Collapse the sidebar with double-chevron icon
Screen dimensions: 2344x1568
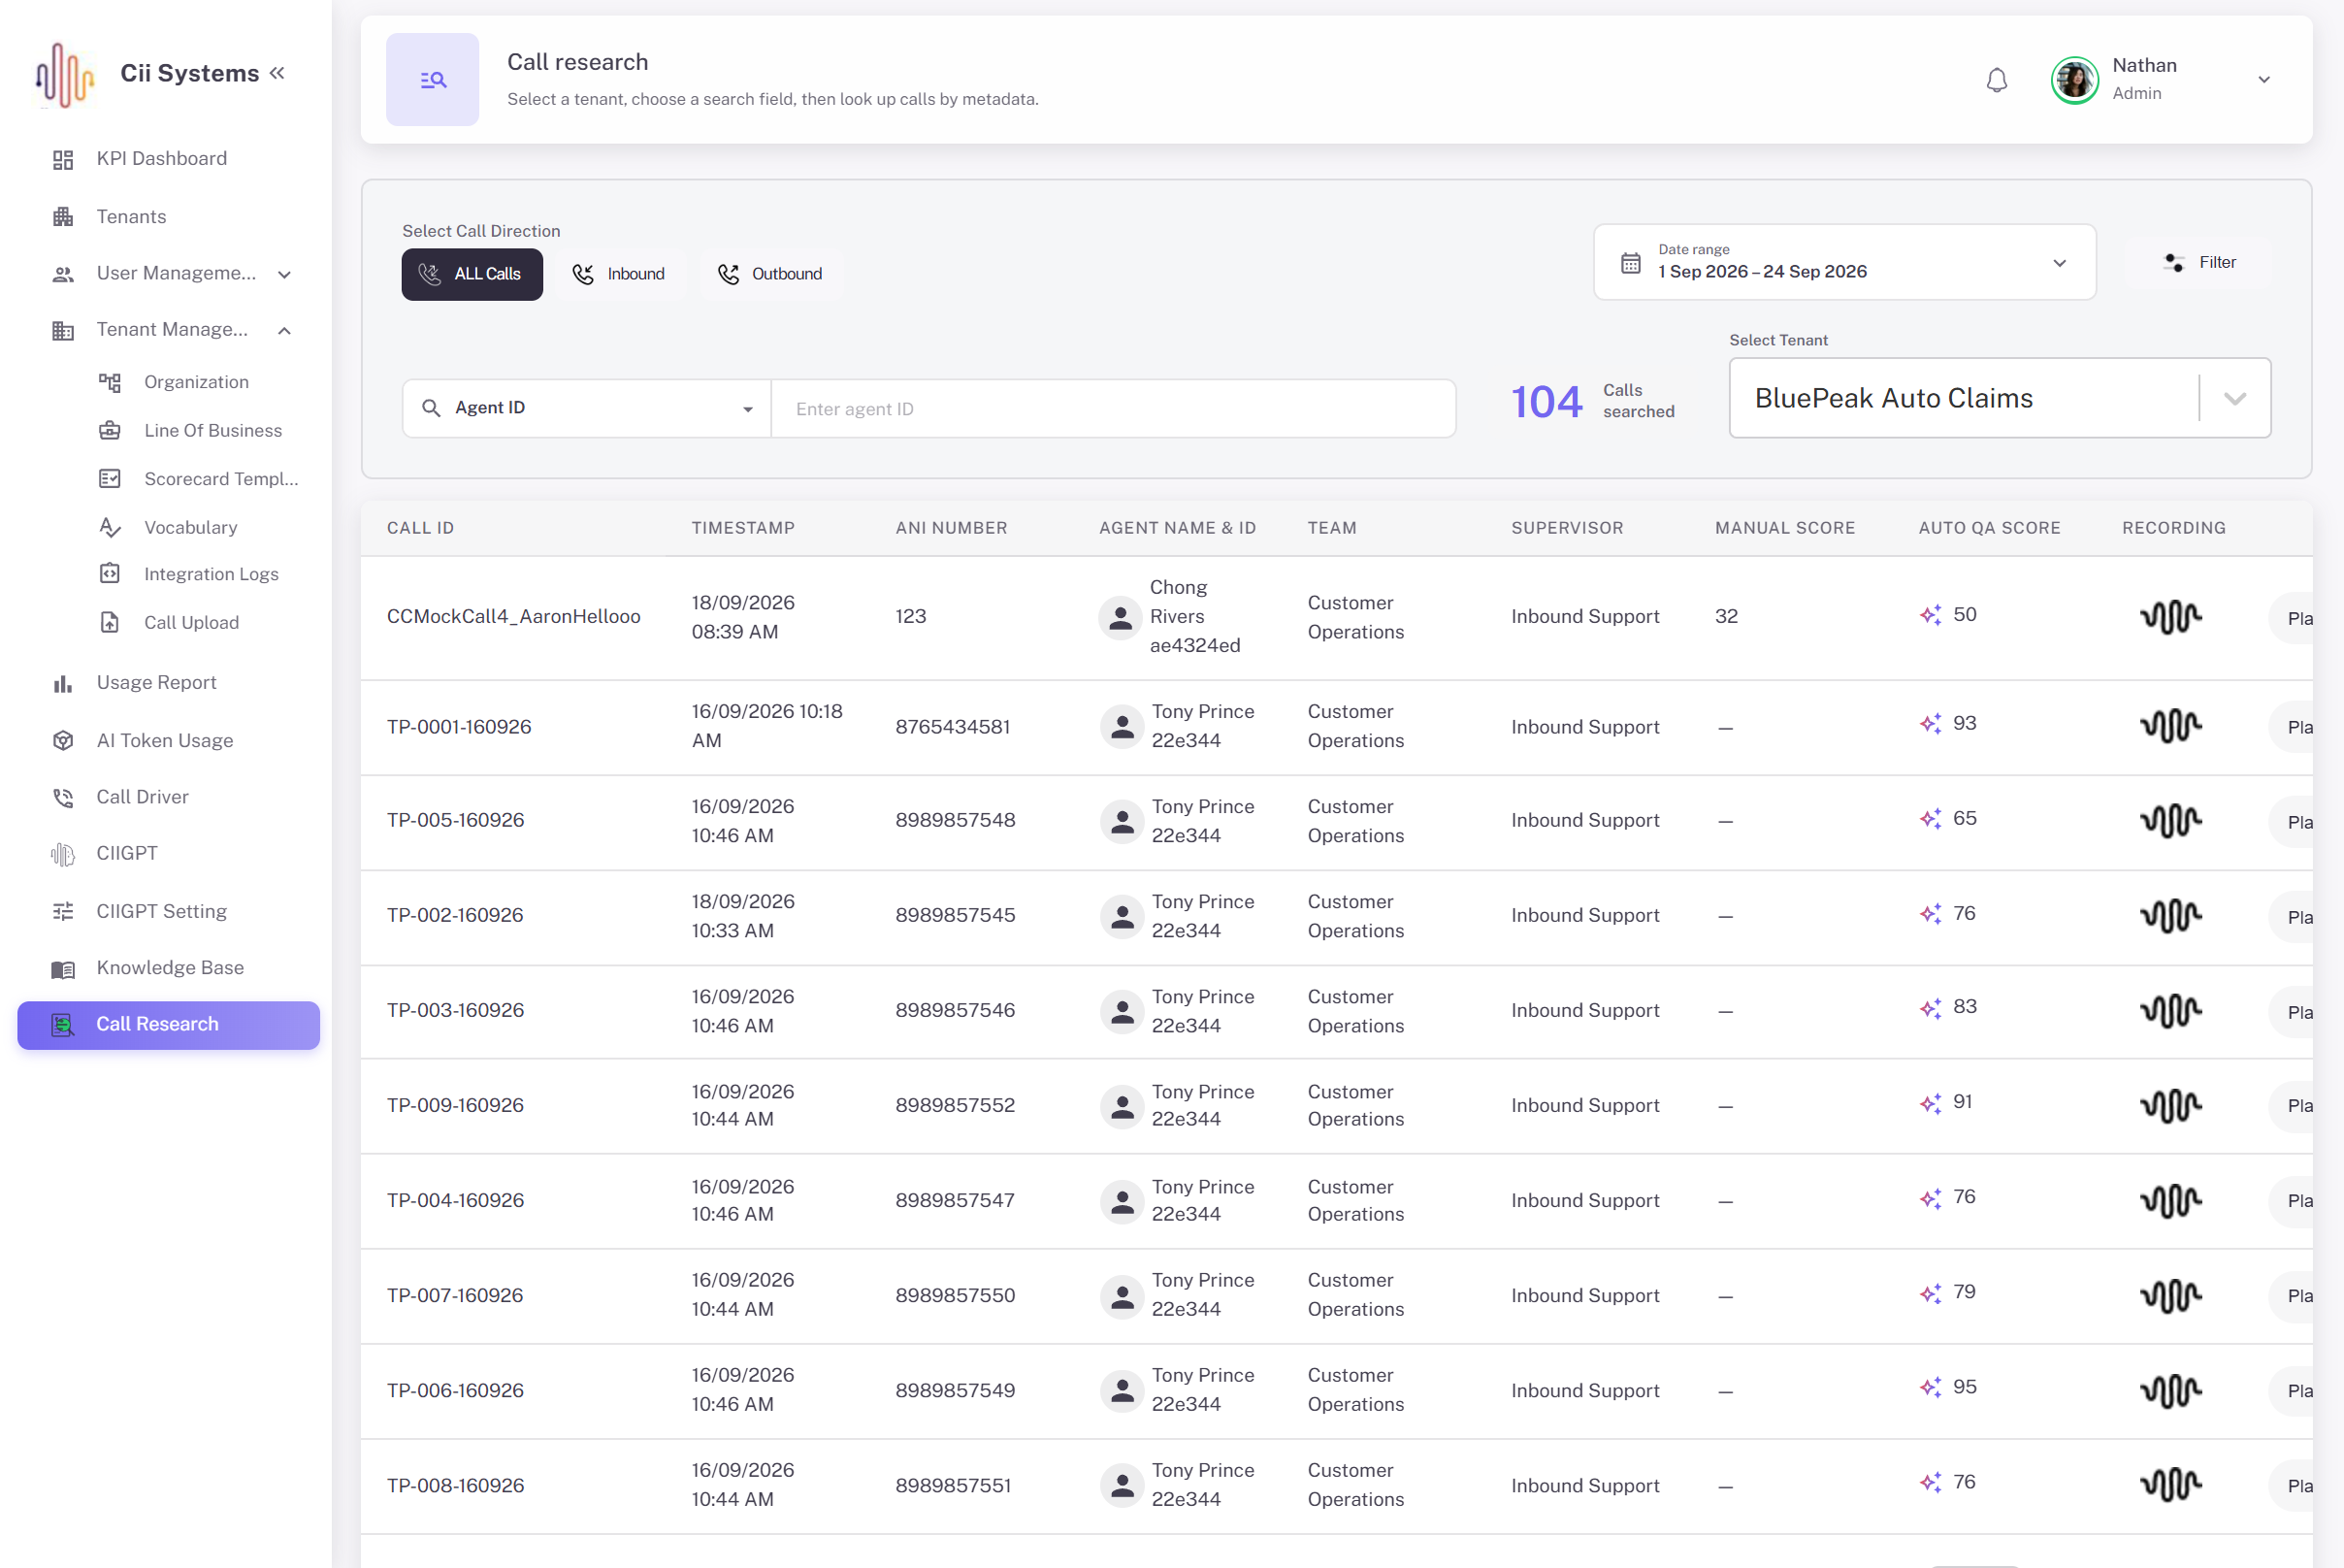tap(277, 73)
